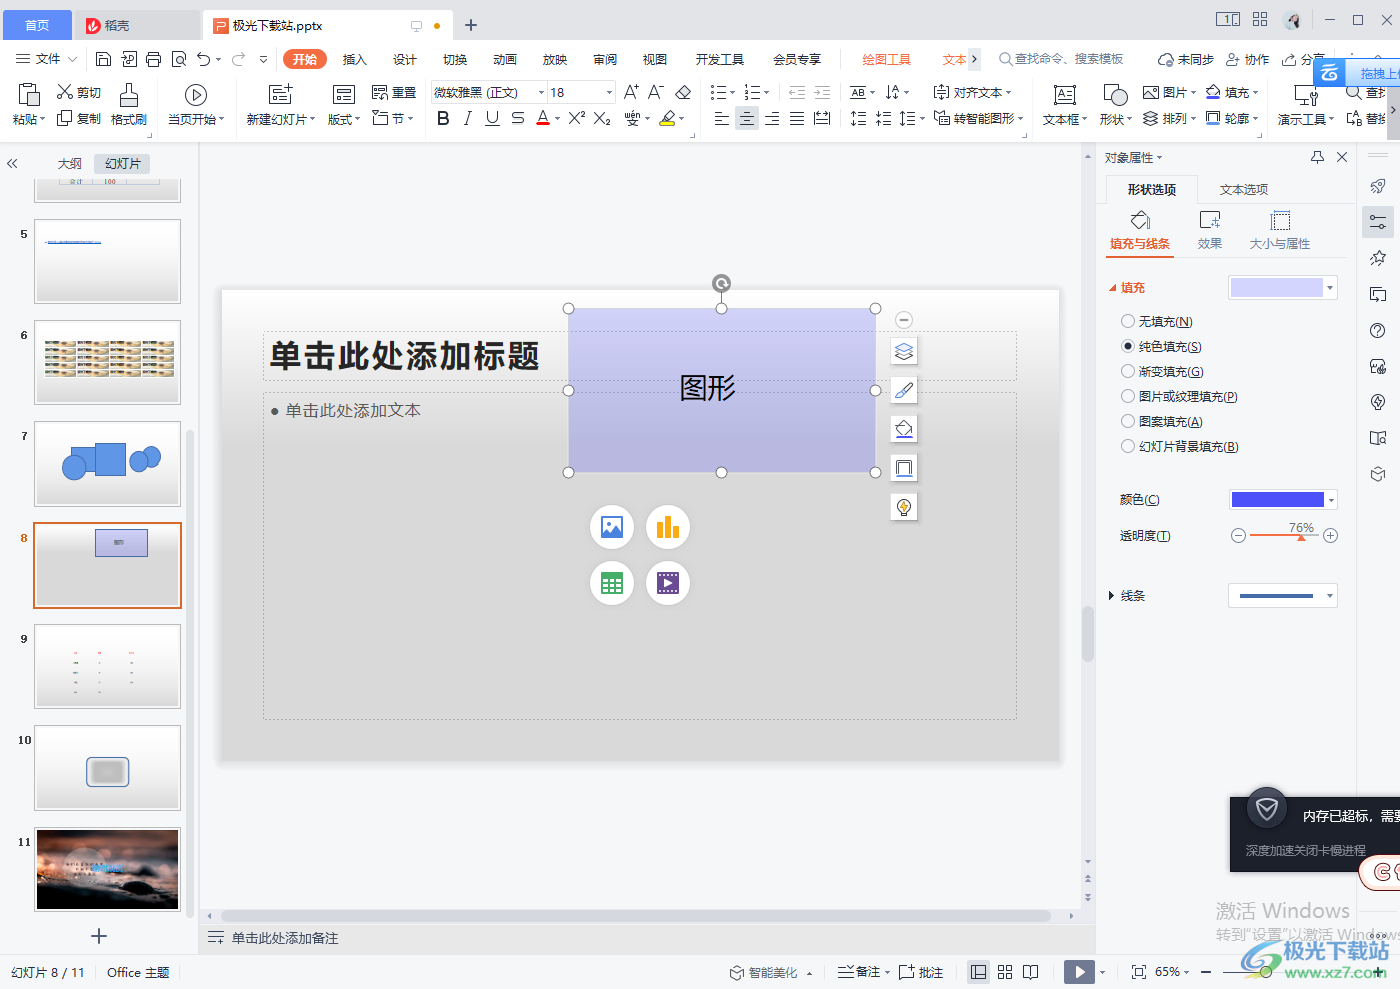Viewport: 1400px width, 989px height.
Task: Click the transparency slider track
Action: click(x=1284, y=536)
